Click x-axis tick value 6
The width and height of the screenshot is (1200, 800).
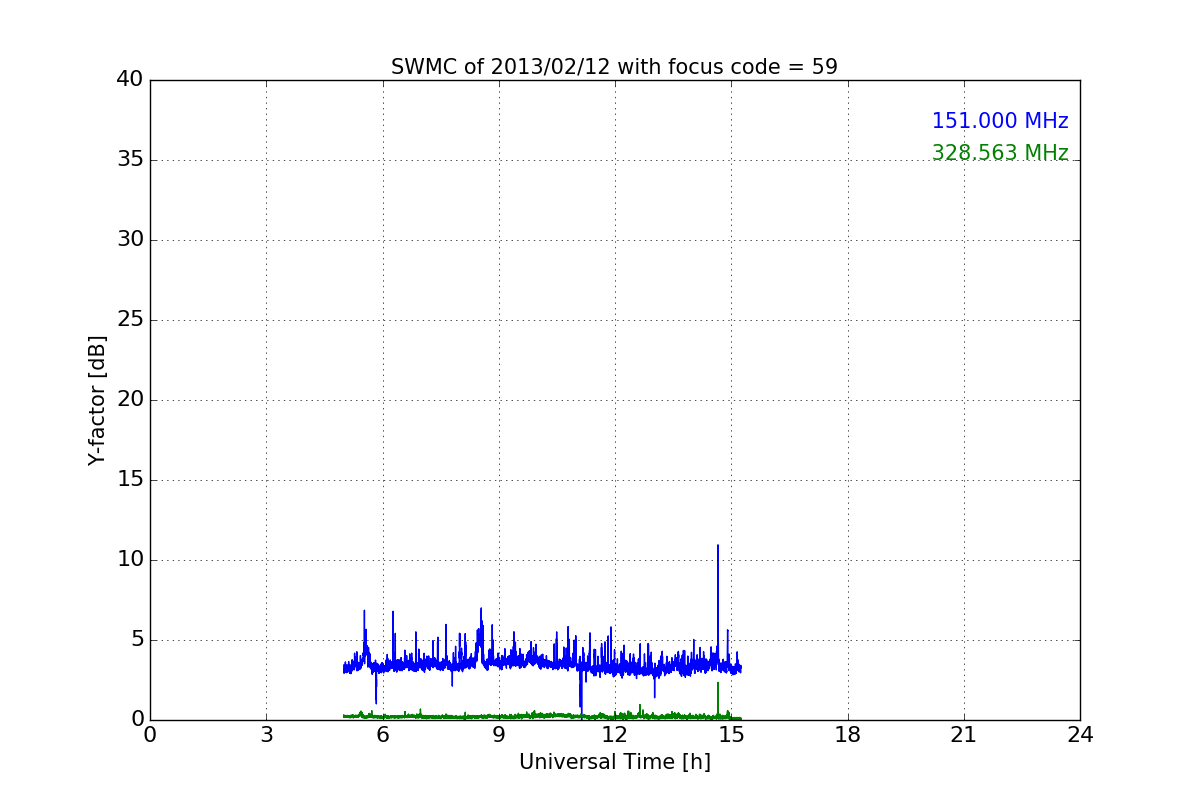click(x=382, y=735)
